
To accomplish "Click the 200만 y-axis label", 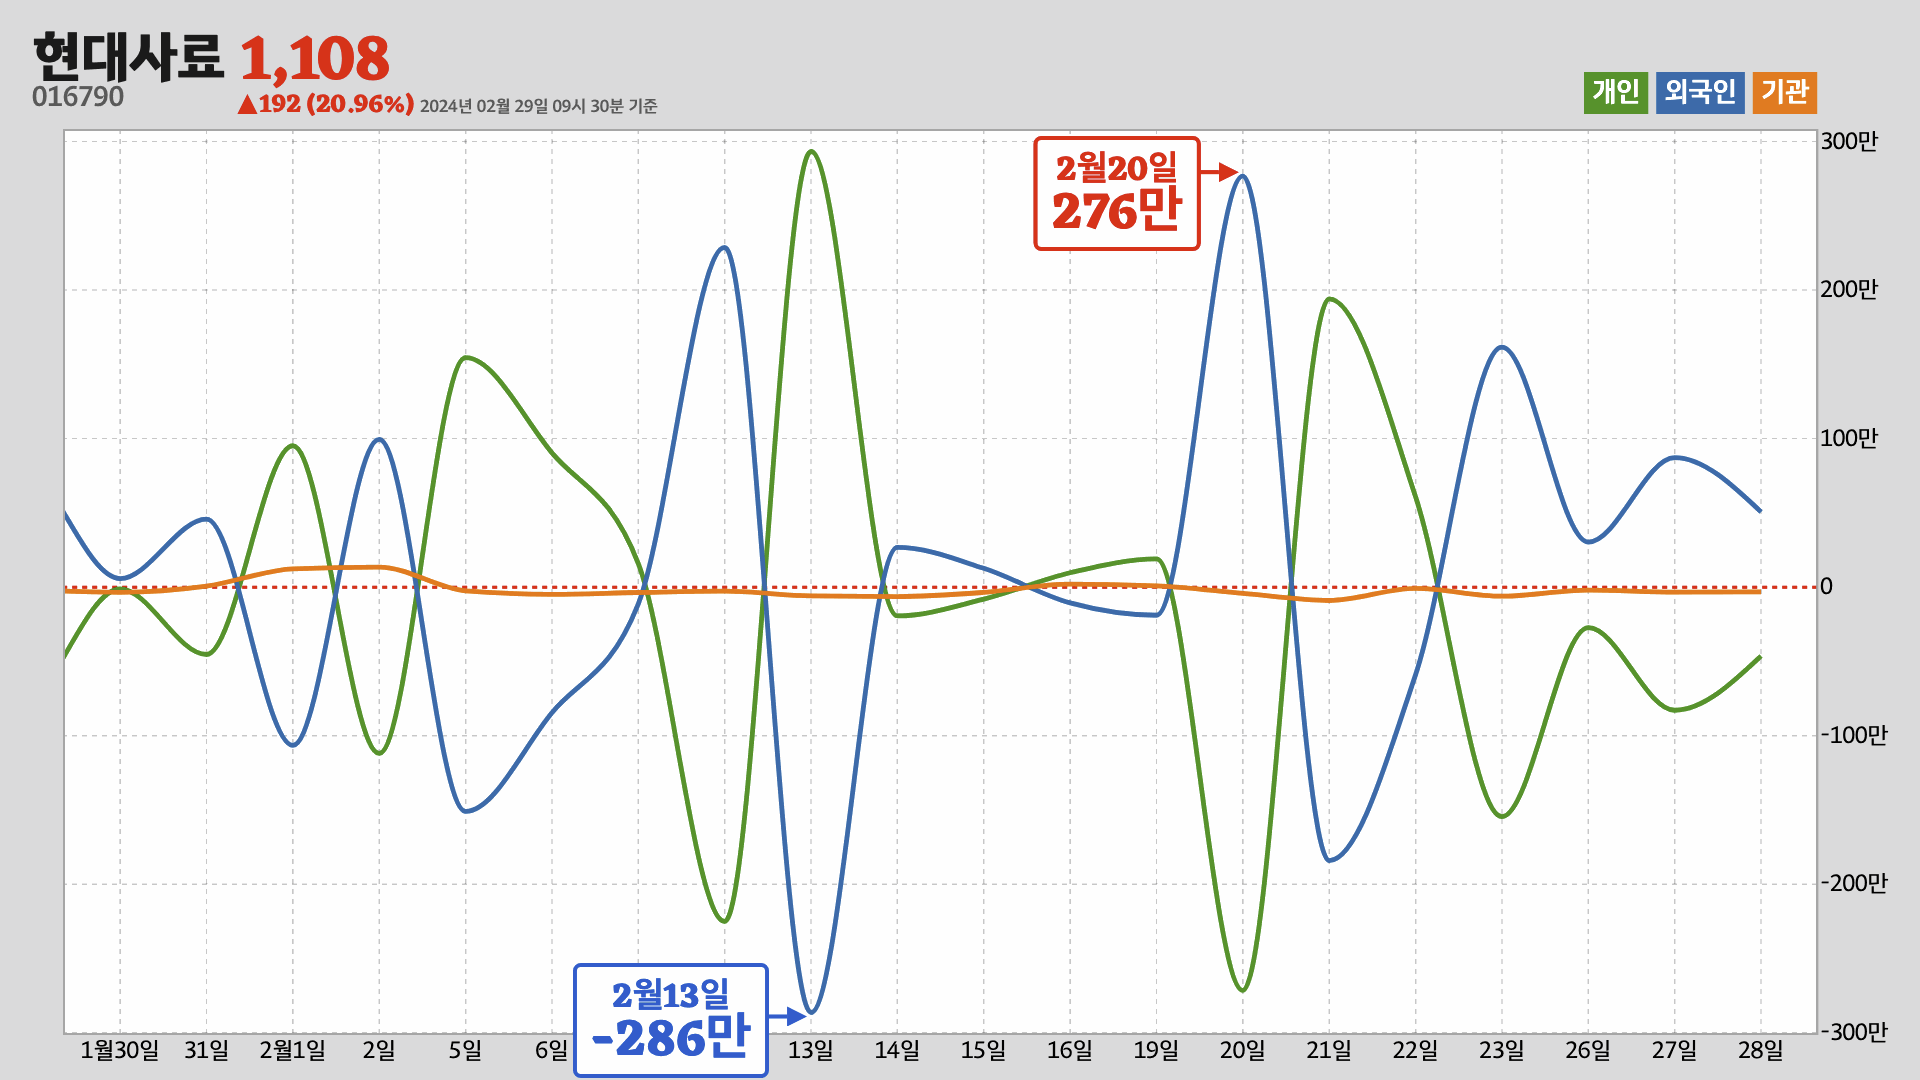I will (x=1849, y=290).
